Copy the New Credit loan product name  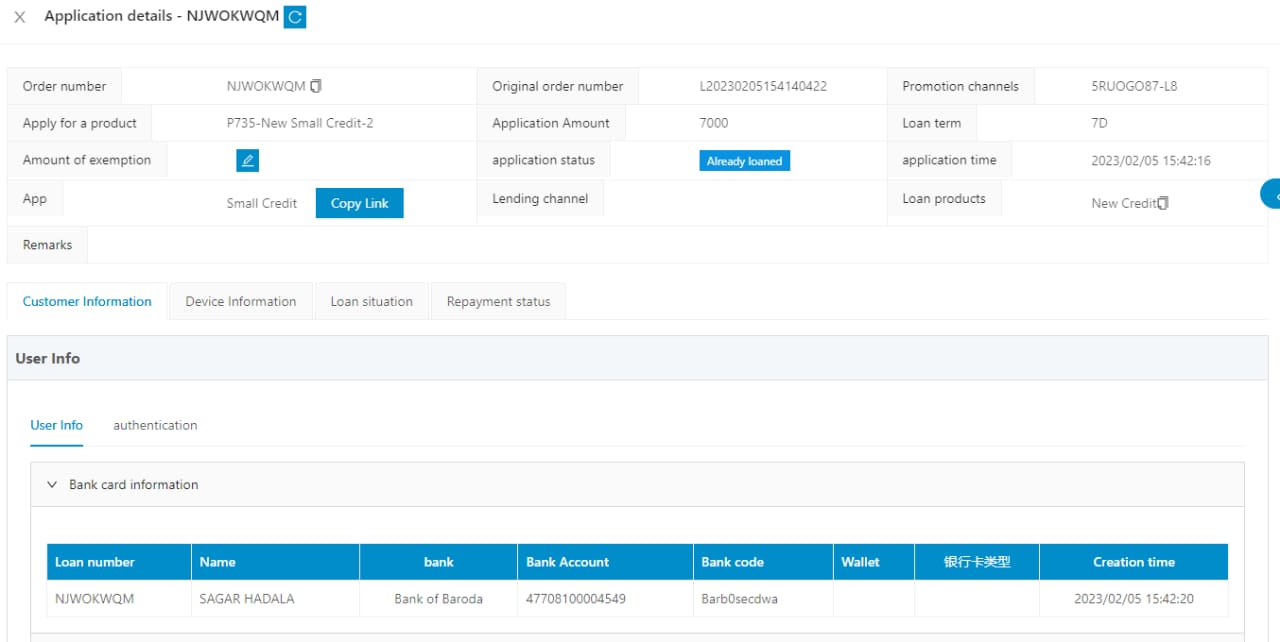click(x=1163, y=203)
